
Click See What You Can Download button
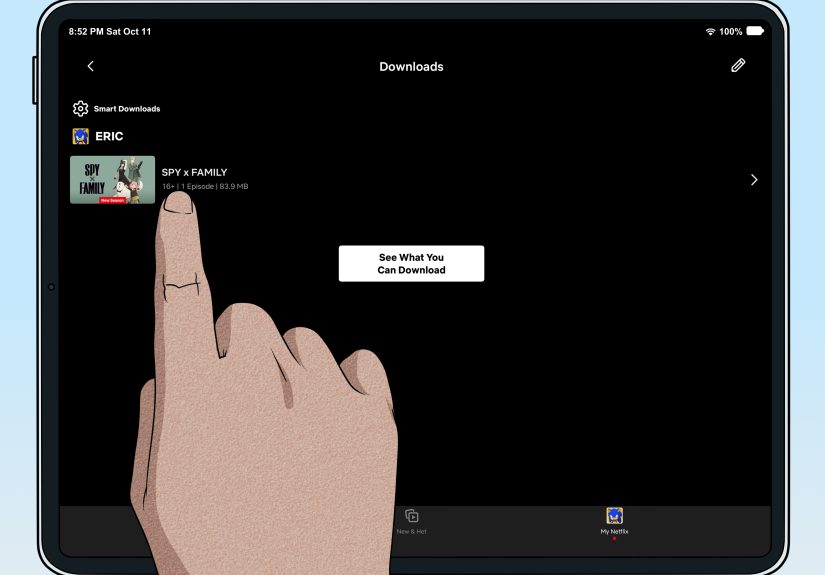point(411,264)
